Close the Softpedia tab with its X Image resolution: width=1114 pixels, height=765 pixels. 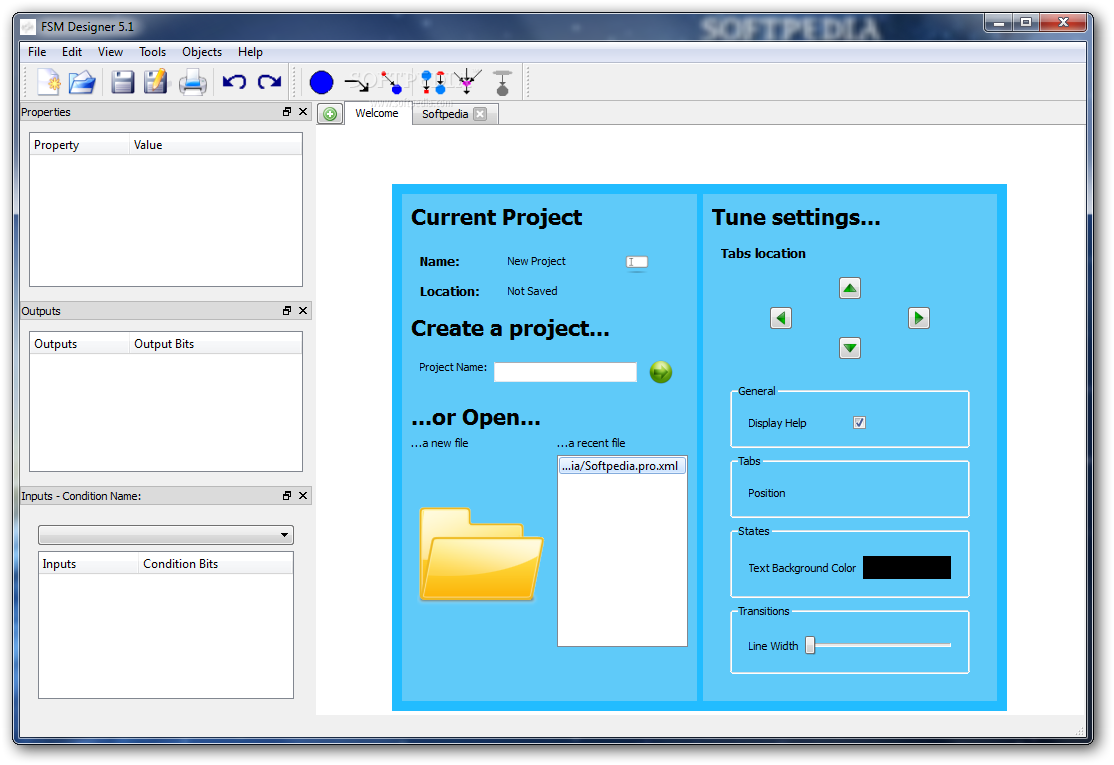480,114
